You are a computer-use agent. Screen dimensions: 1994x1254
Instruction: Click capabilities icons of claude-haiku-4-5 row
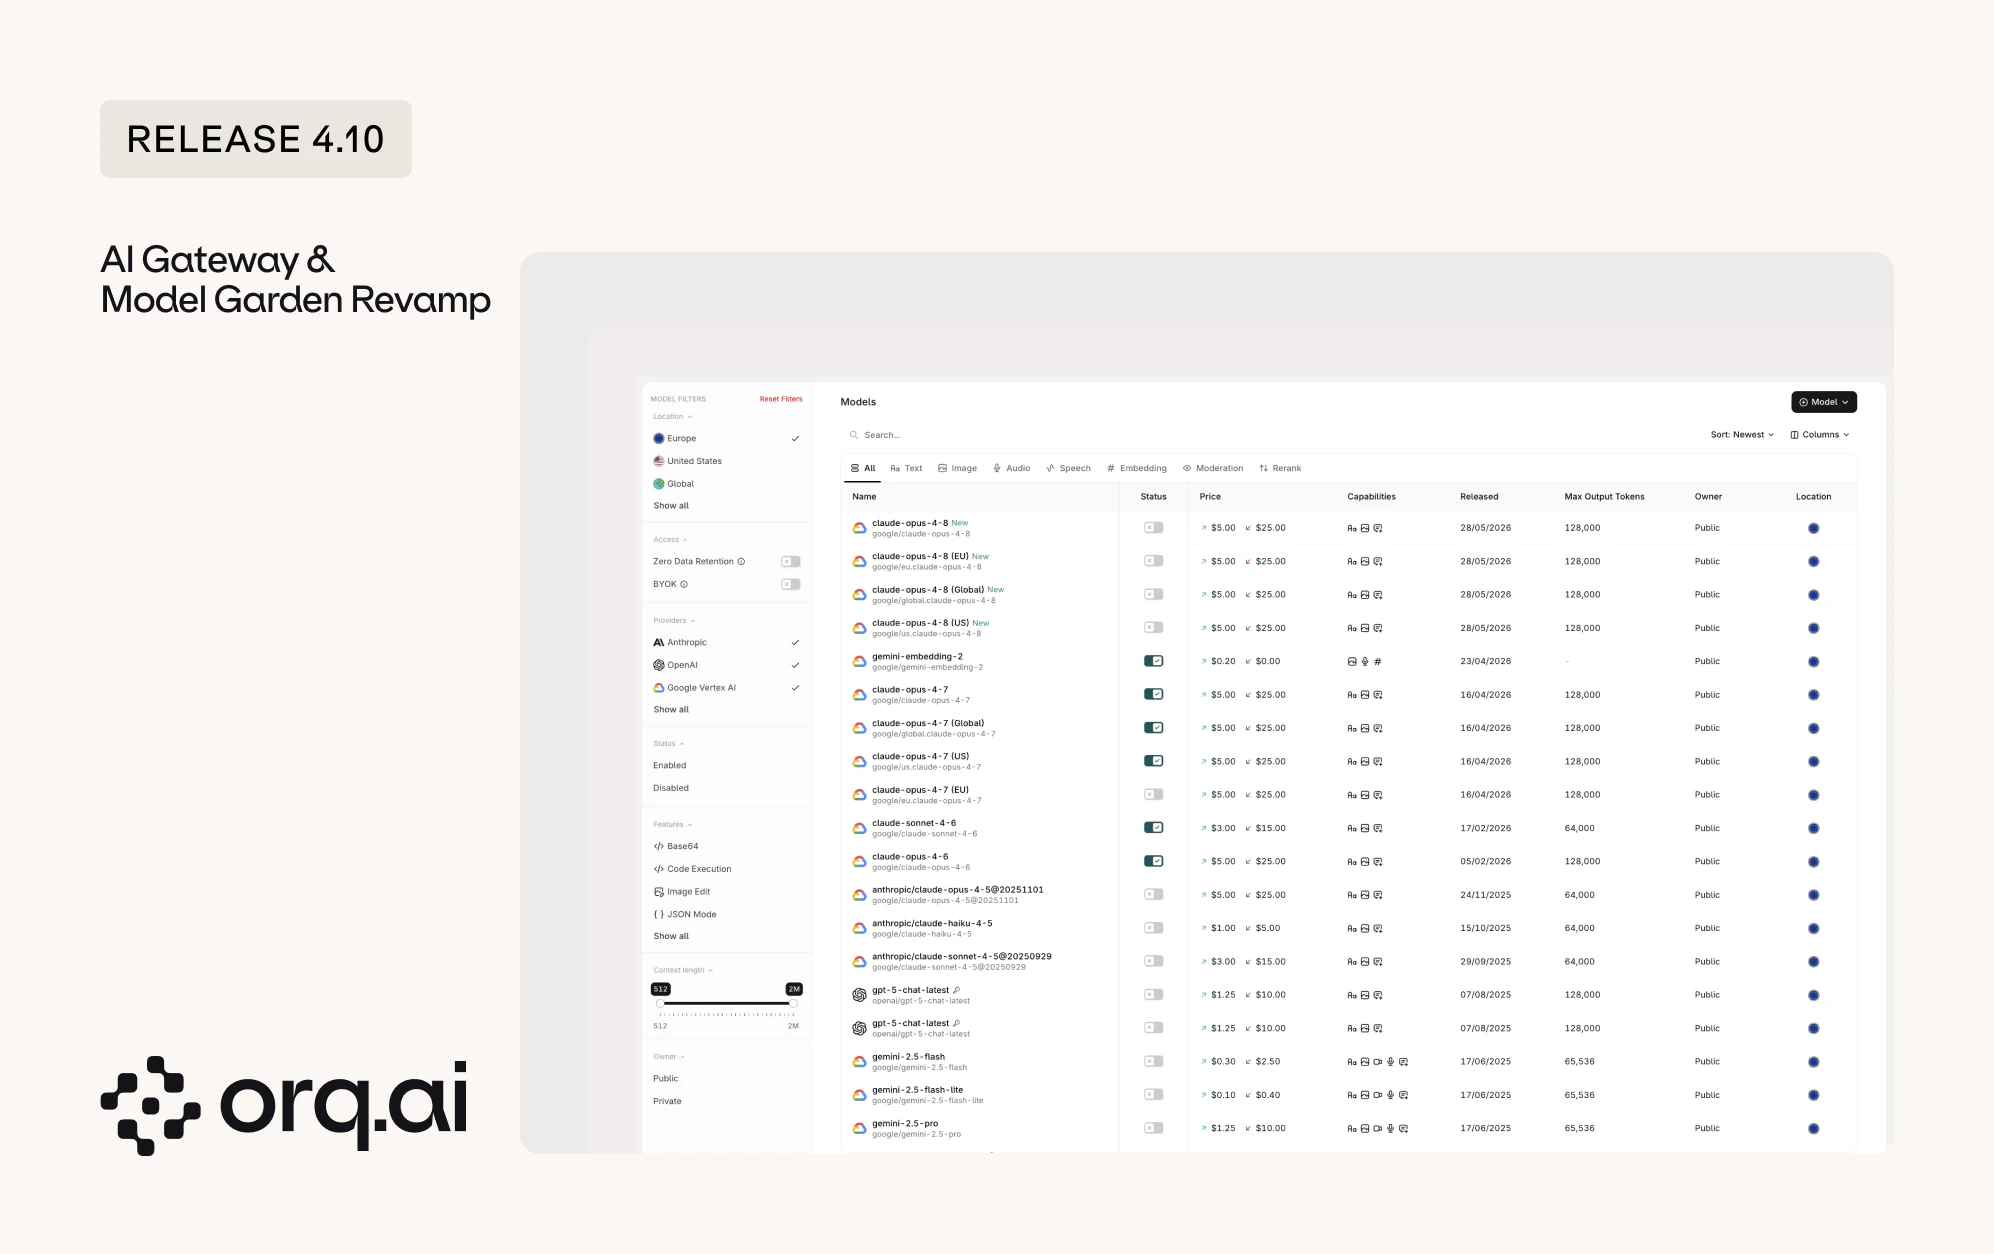pos(1365,928)
